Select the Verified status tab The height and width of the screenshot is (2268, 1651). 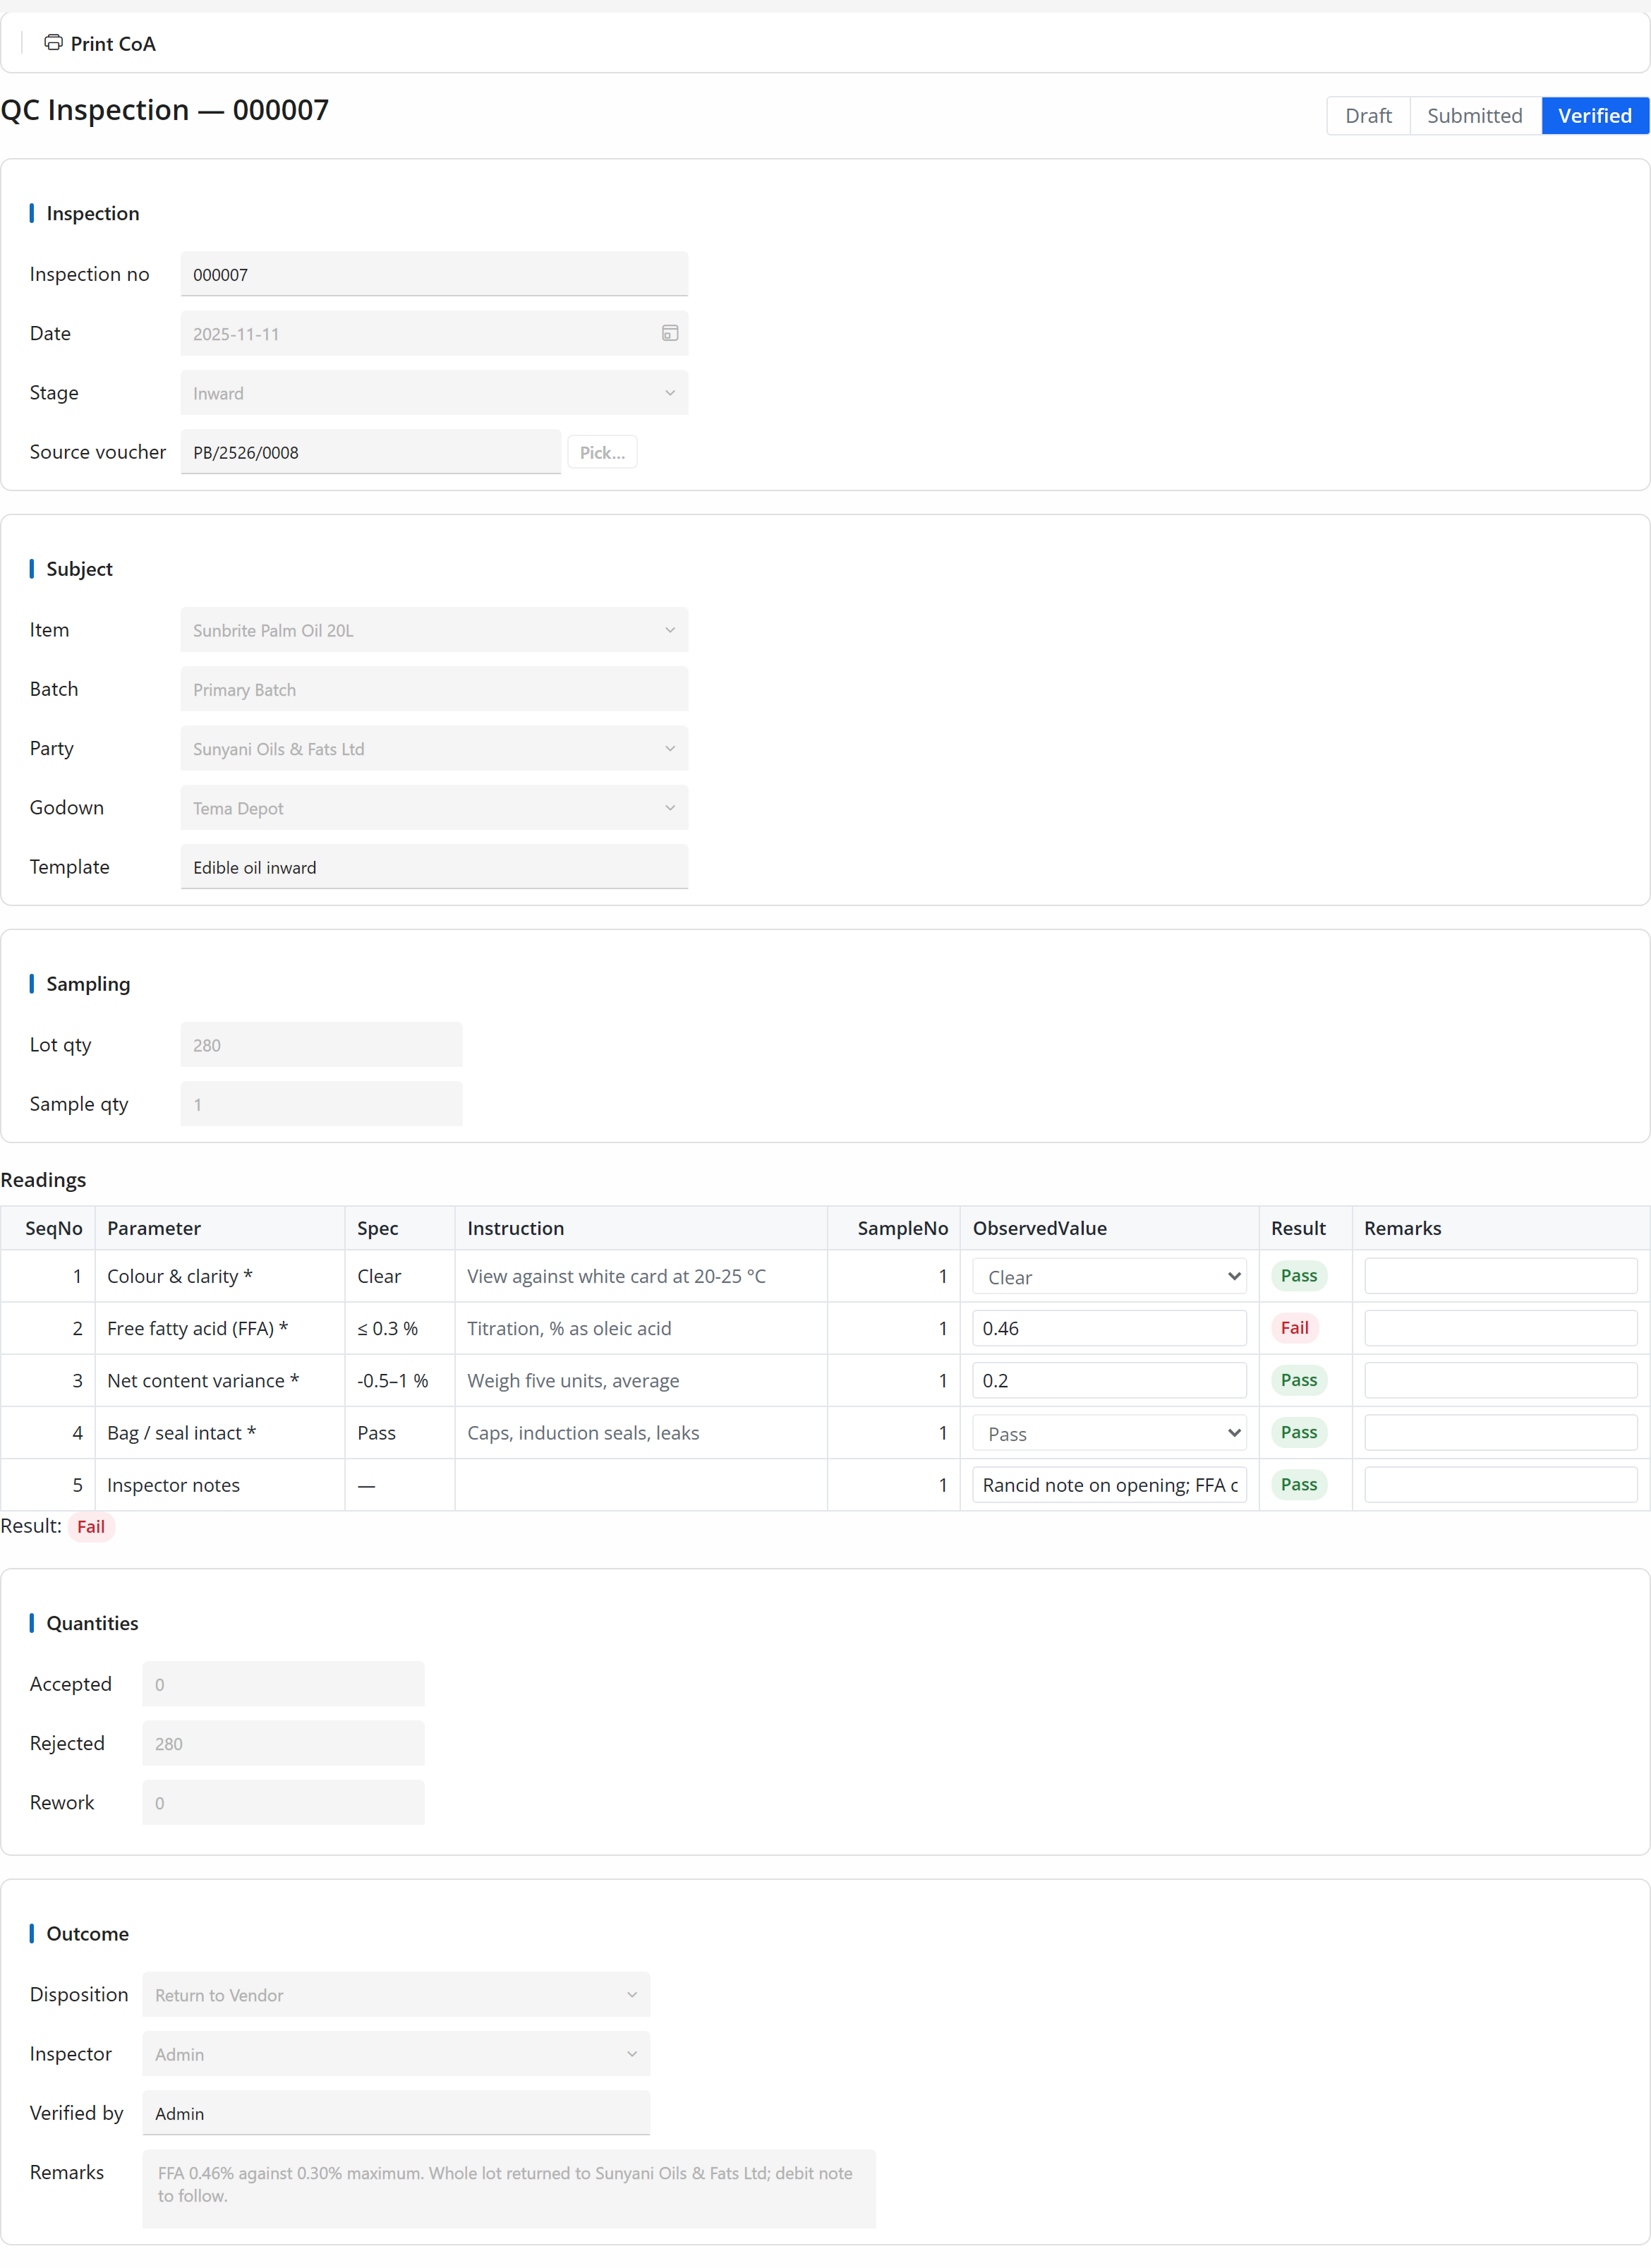(1595, 115)
